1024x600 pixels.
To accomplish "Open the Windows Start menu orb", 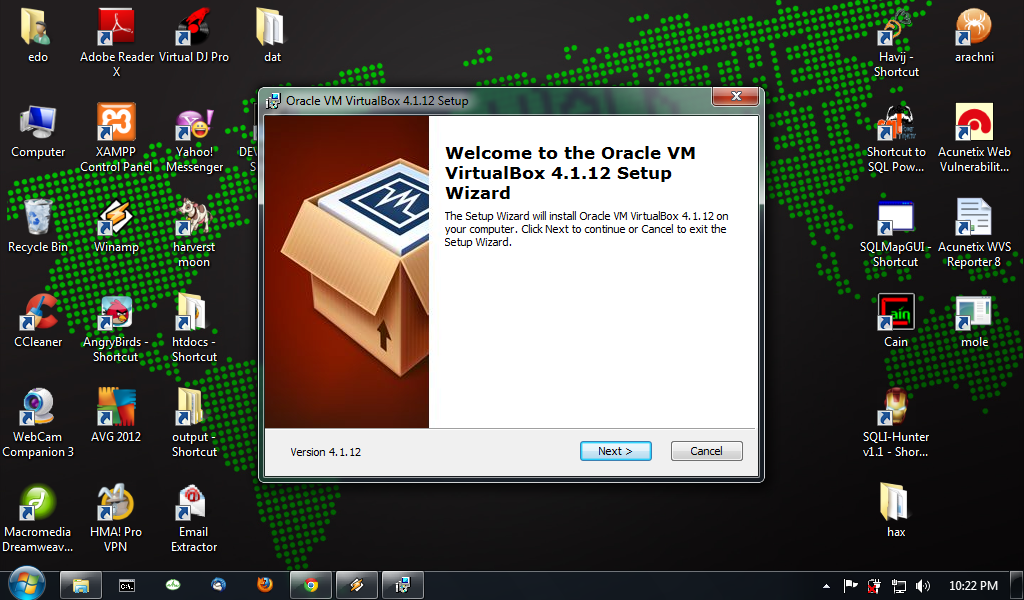I will (26, 584).
